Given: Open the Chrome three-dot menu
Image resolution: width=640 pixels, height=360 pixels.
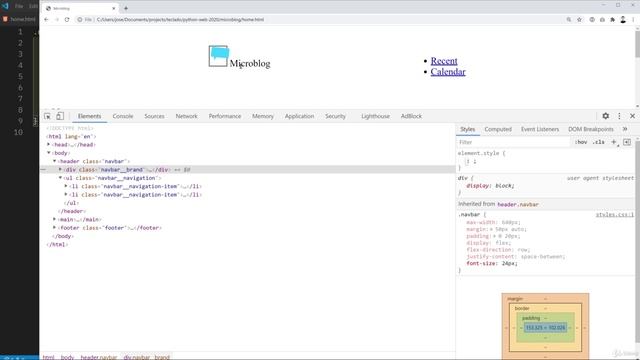Looking at the screenshot, I should pyautogui.click(x=633, y=20).
